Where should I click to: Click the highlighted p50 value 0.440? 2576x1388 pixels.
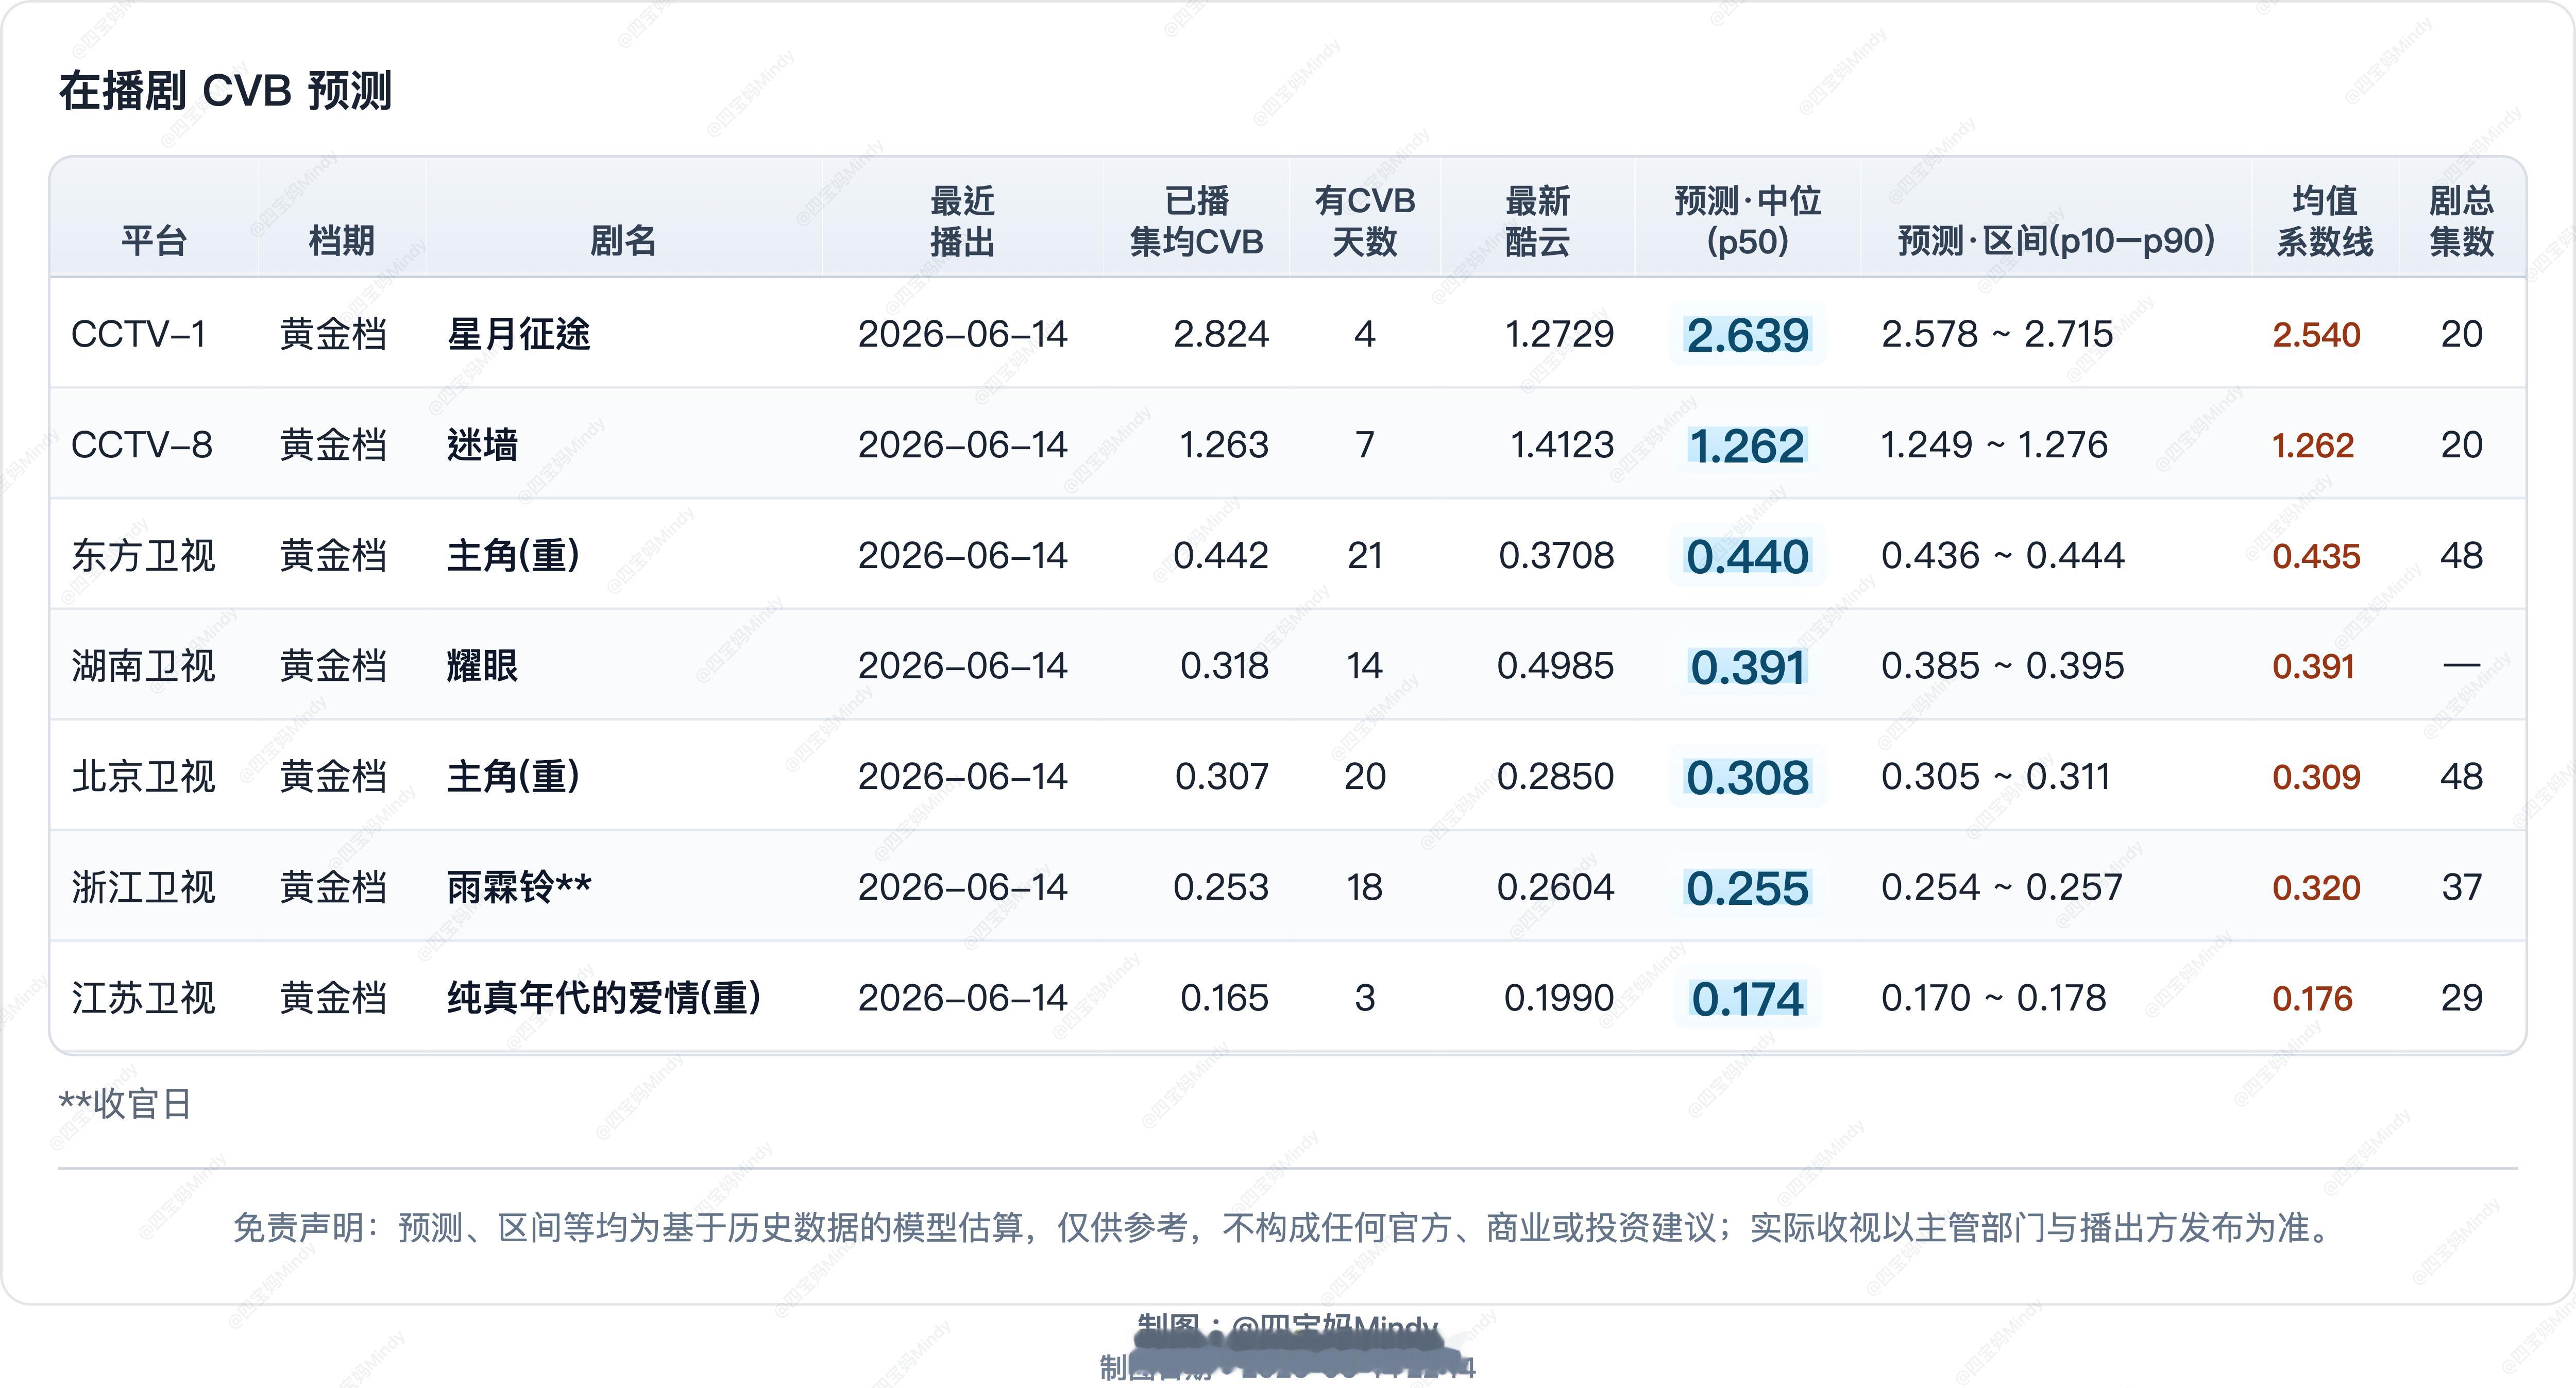1747,557
